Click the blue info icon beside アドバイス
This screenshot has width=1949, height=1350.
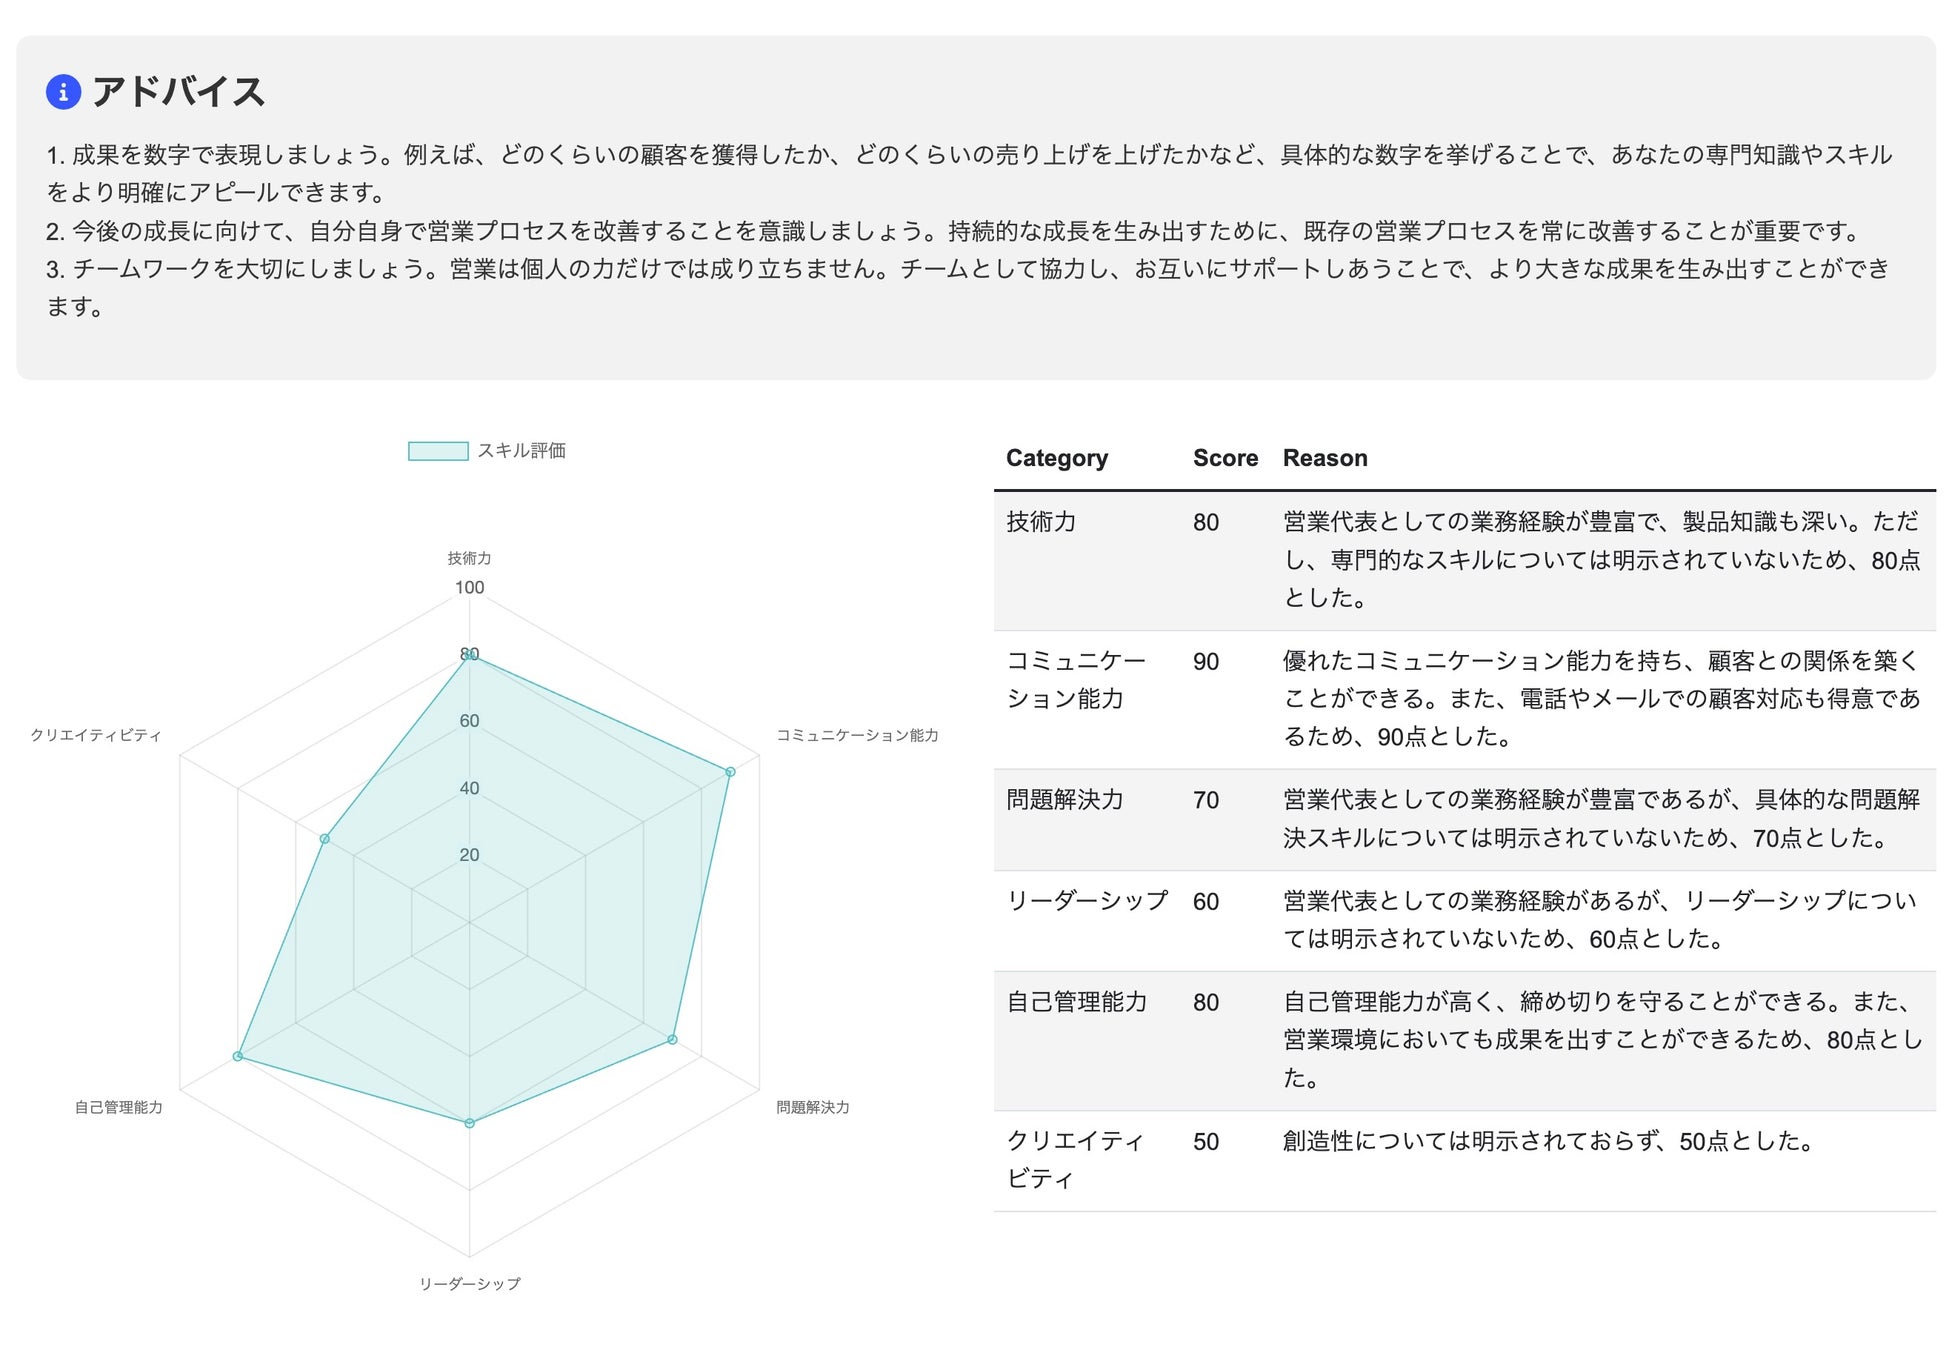tap(63, 92)
